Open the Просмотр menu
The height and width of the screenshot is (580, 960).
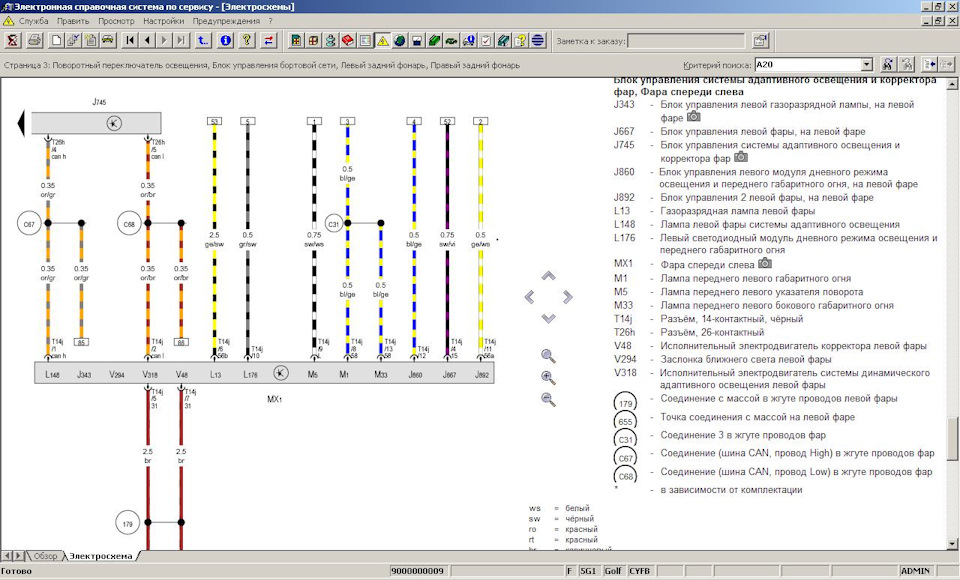[116, 21]
